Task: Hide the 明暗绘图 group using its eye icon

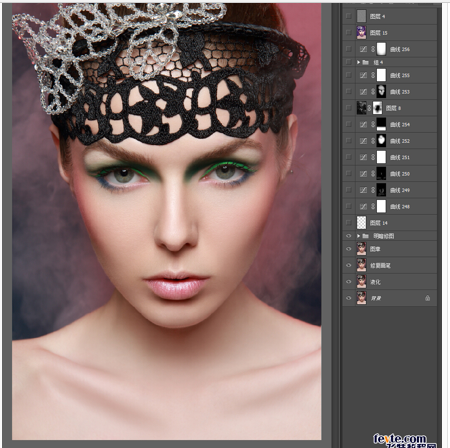Action: point(349,236)
